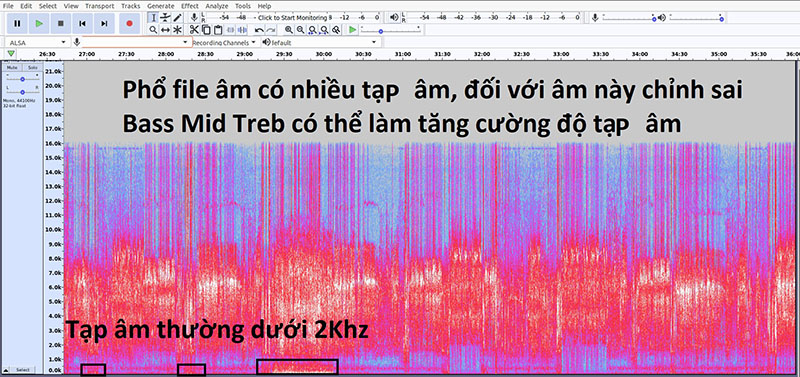
Task: Fit project to window width
Action: [x=324, y=30]
